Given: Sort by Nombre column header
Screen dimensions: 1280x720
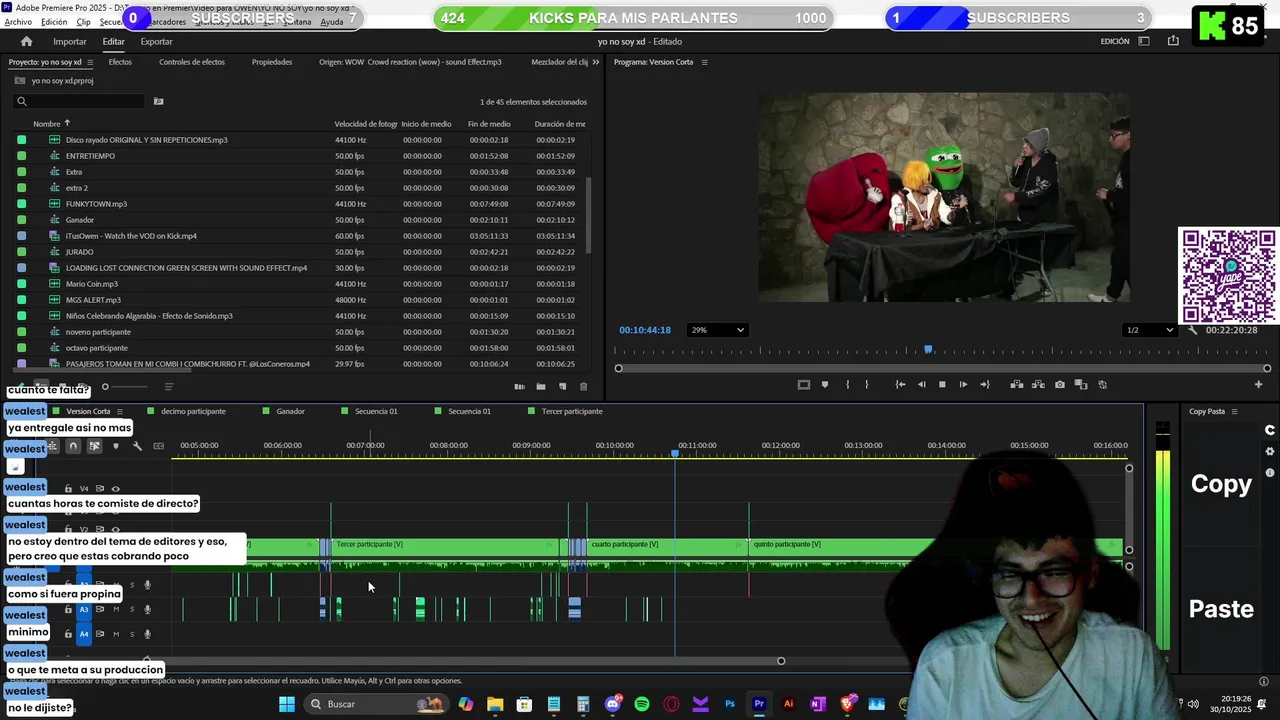Looking at the screenshot, I should pyautogui.click(x=46, y=124).
